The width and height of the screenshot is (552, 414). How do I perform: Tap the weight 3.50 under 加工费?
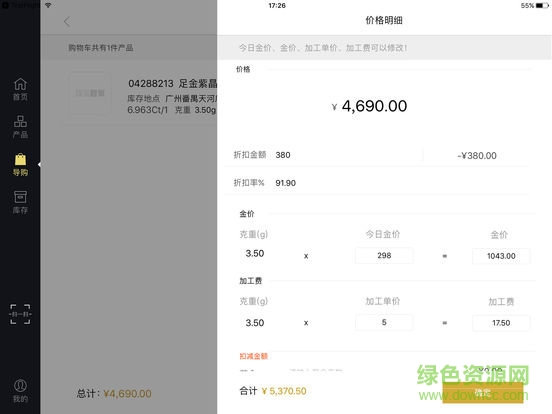pos(255,323)
